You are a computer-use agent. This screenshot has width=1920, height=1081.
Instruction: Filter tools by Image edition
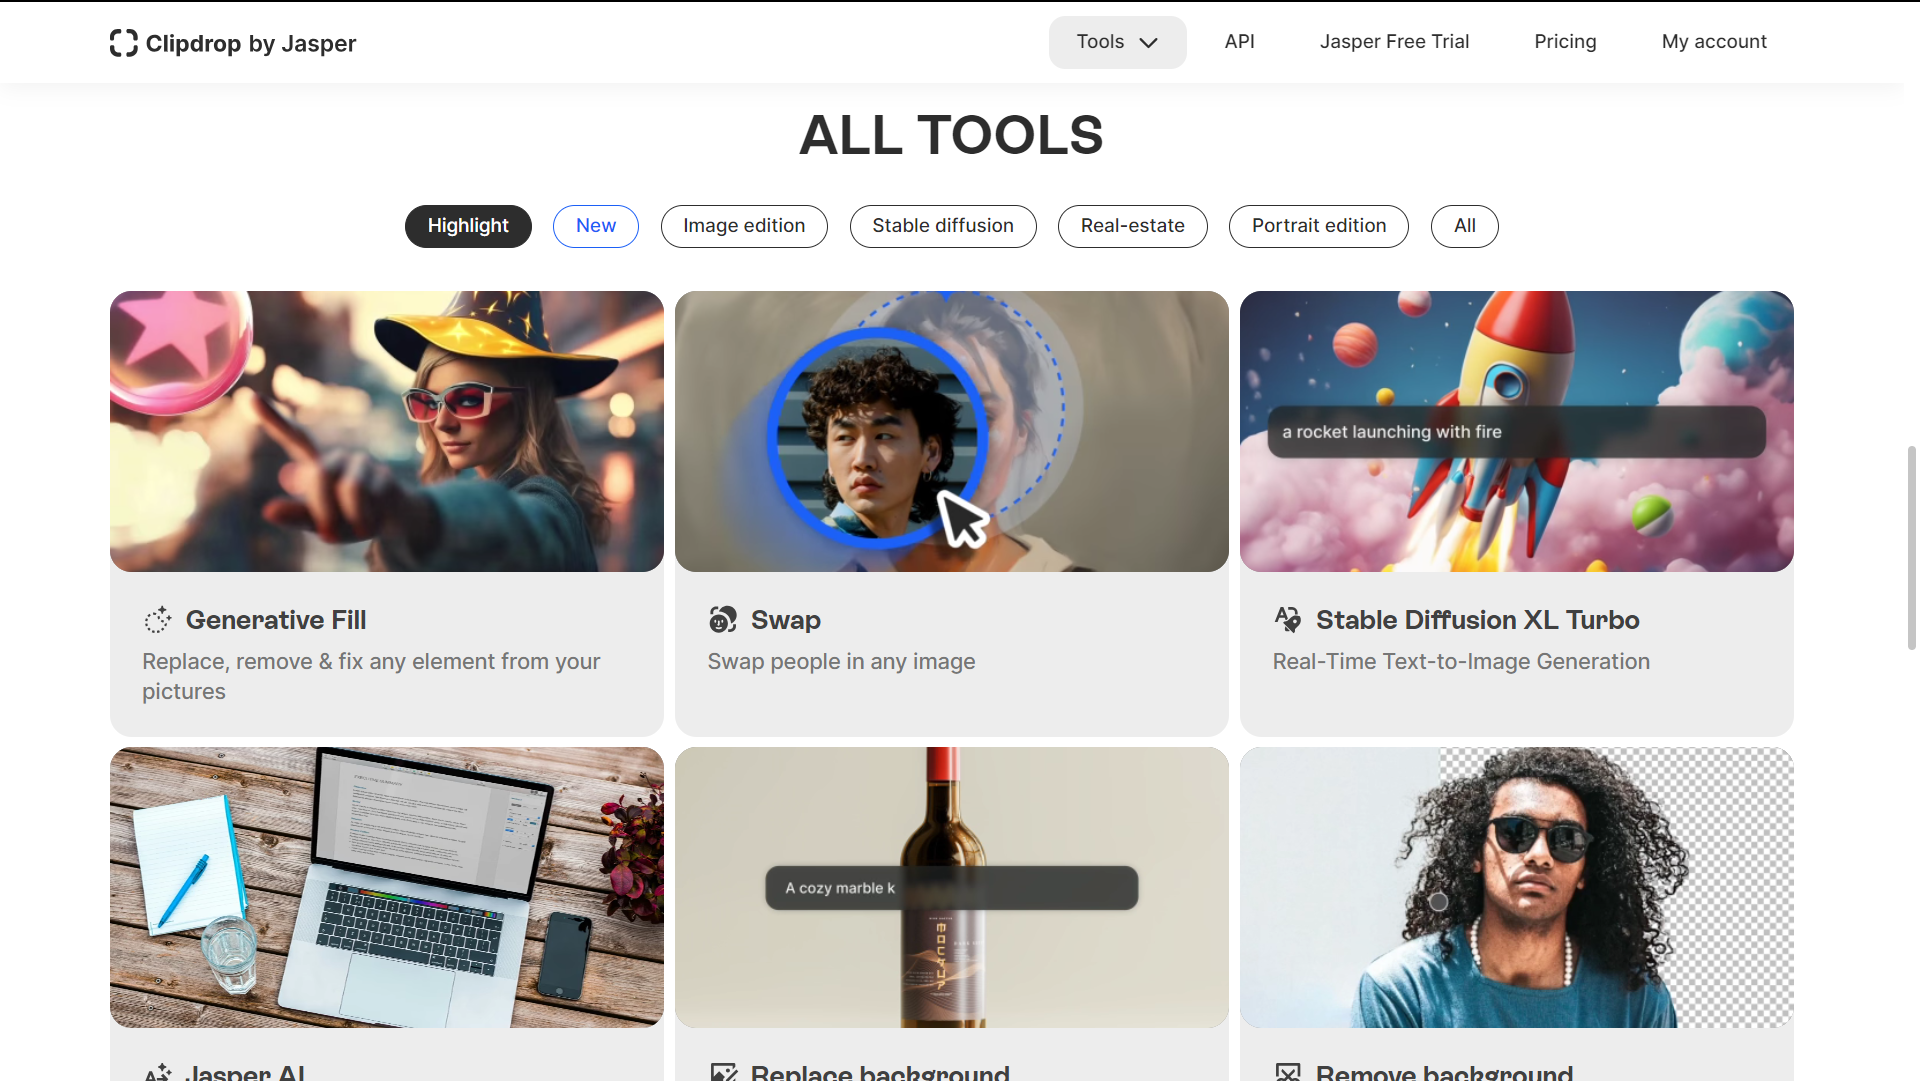click(744, 226)
